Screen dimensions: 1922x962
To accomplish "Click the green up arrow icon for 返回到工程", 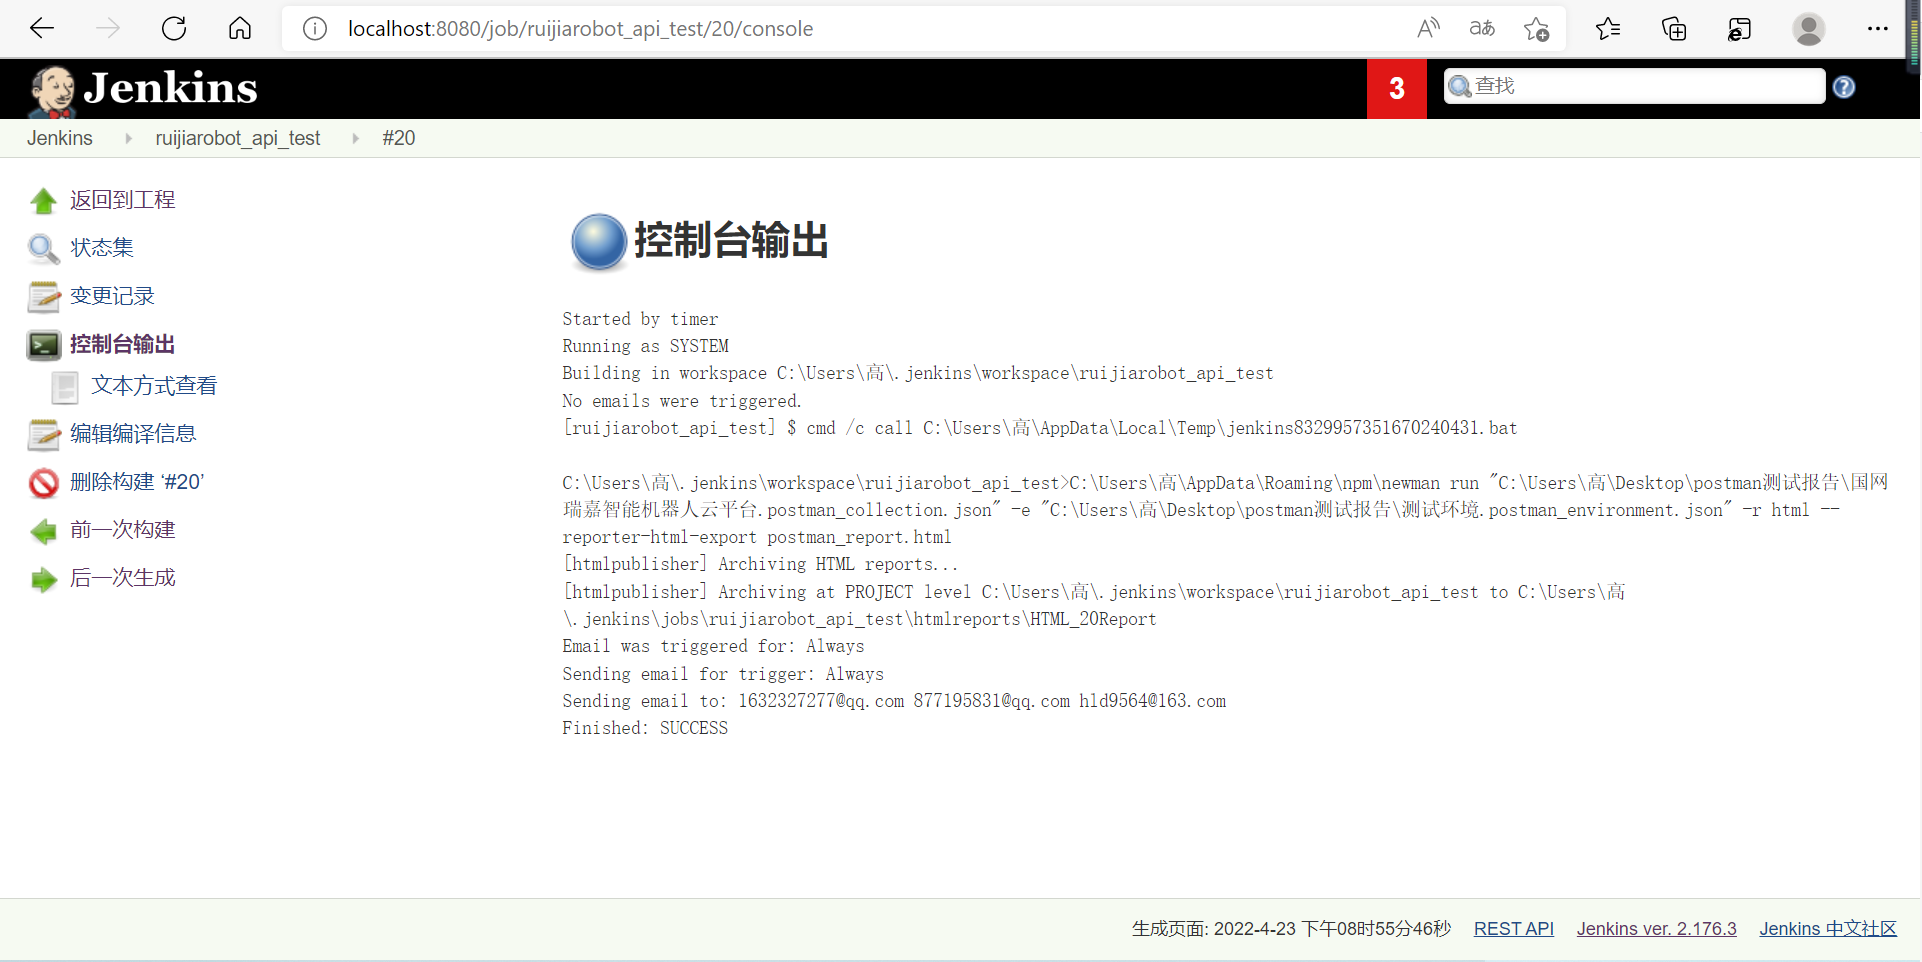I will pyautogui.click(x=43, y=201).
